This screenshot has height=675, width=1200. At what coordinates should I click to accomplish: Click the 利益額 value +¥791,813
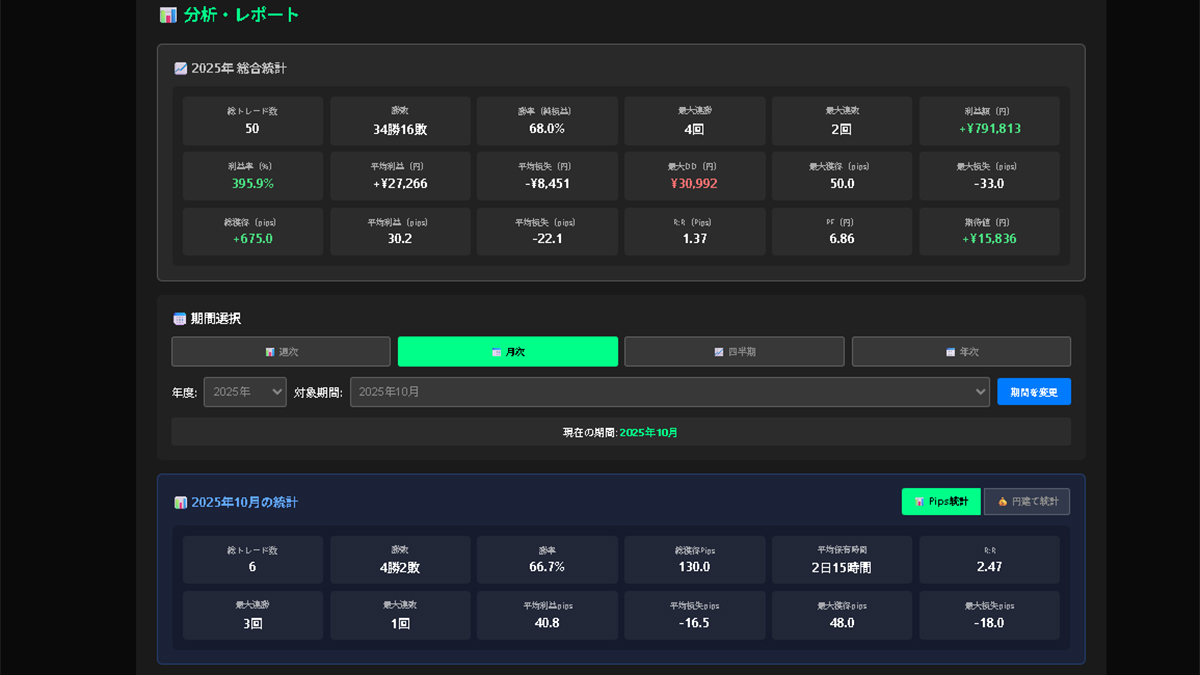(x=990, y=129)
